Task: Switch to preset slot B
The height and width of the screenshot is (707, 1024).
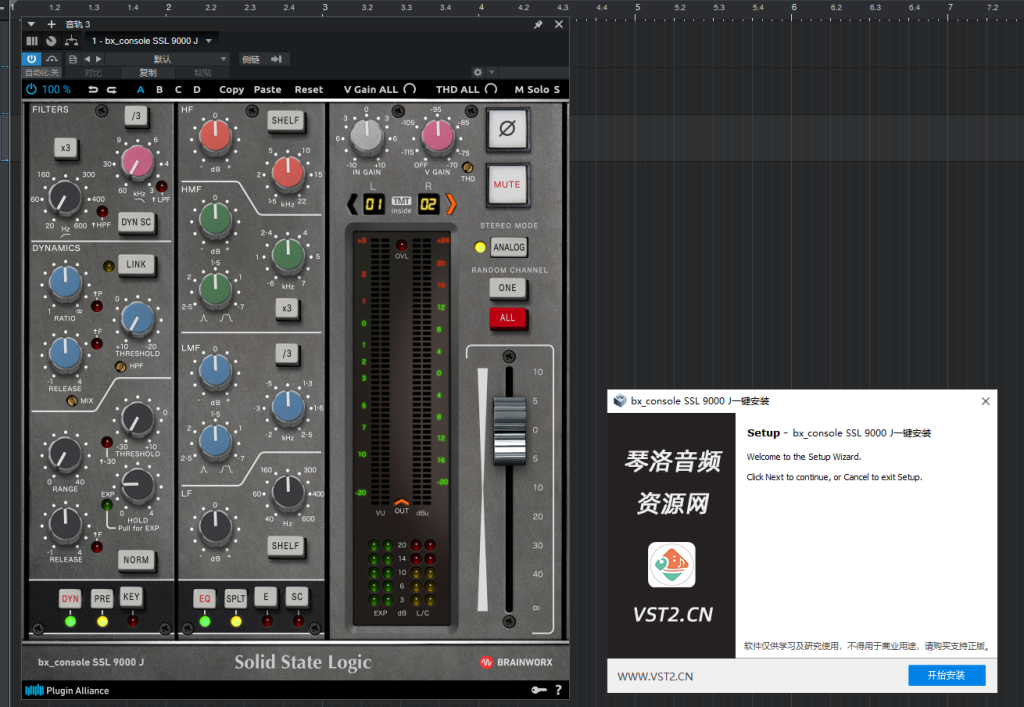Action: (x=159, y=89)
